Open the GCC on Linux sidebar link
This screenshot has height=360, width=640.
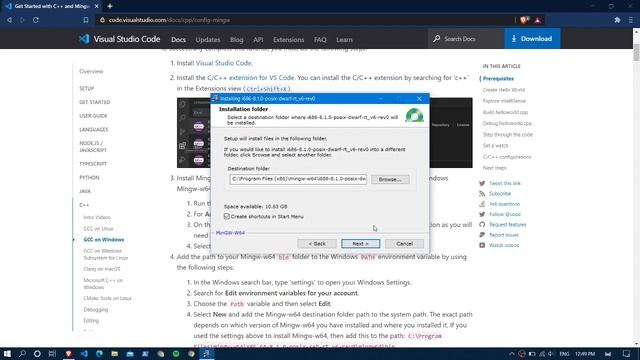pos(98,229)
